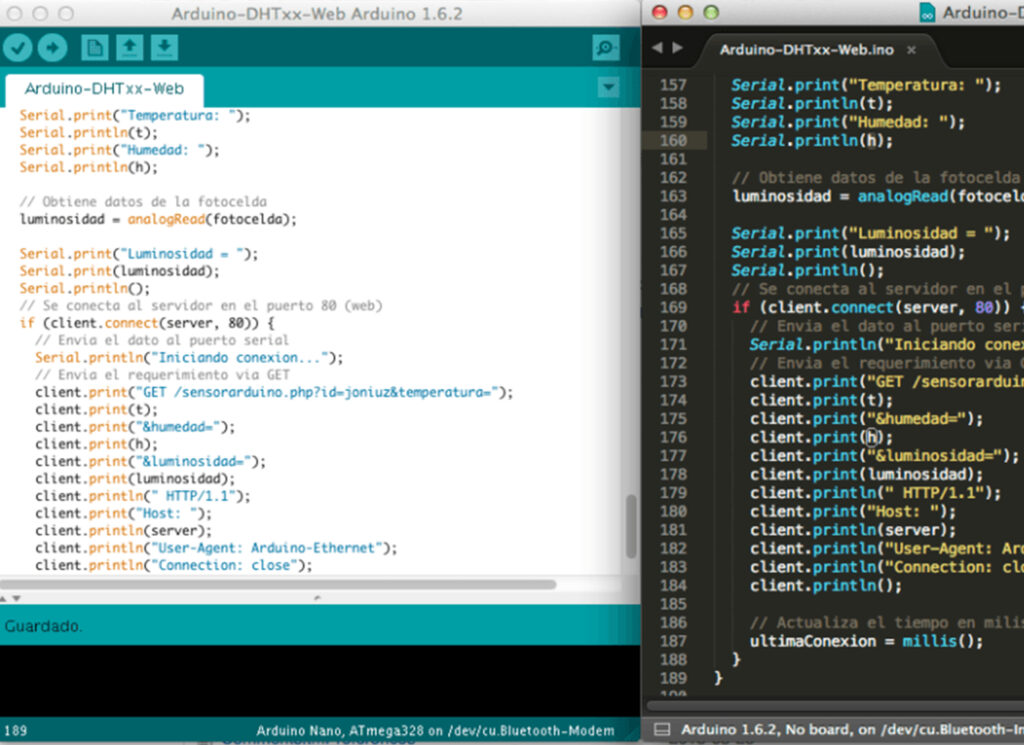Open a sketch with the Open icon
Screen dimensions: 1024x745
(129, 48)
